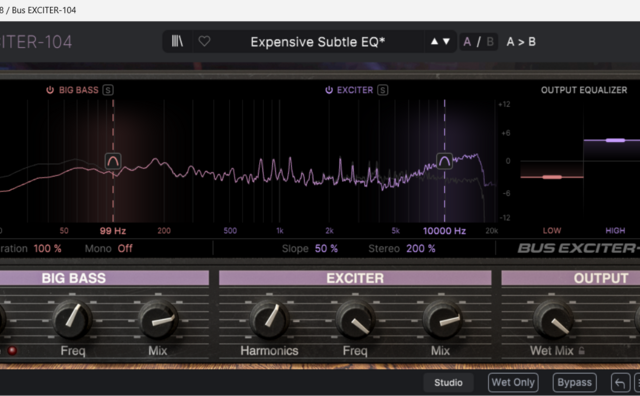
Task: Click the Big Bass Mix knob
Action: pos(158,319)
